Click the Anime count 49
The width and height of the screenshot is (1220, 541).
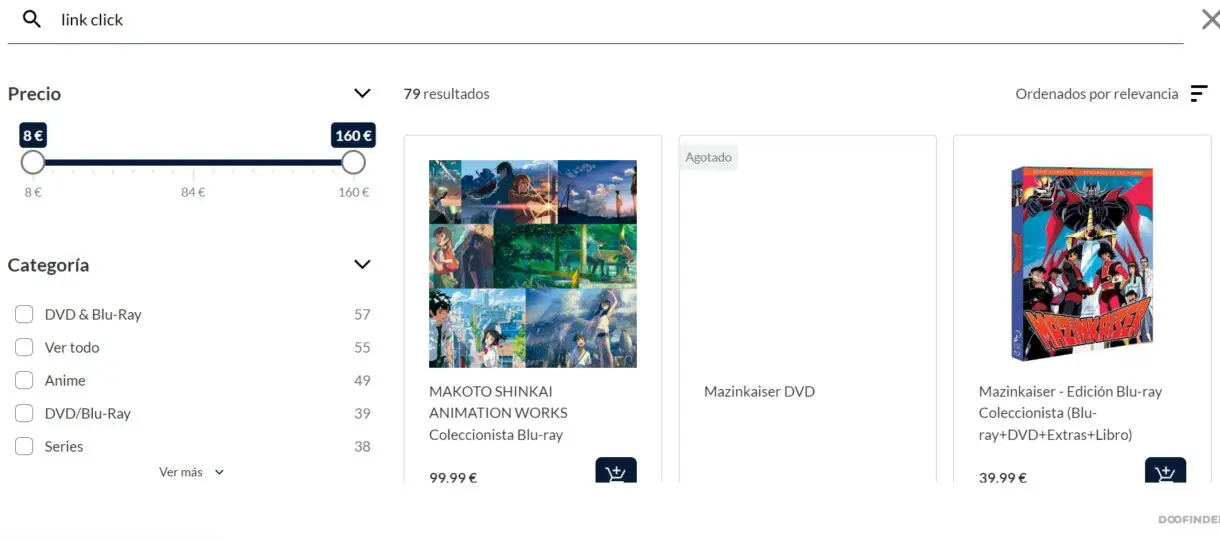point(362,380)
